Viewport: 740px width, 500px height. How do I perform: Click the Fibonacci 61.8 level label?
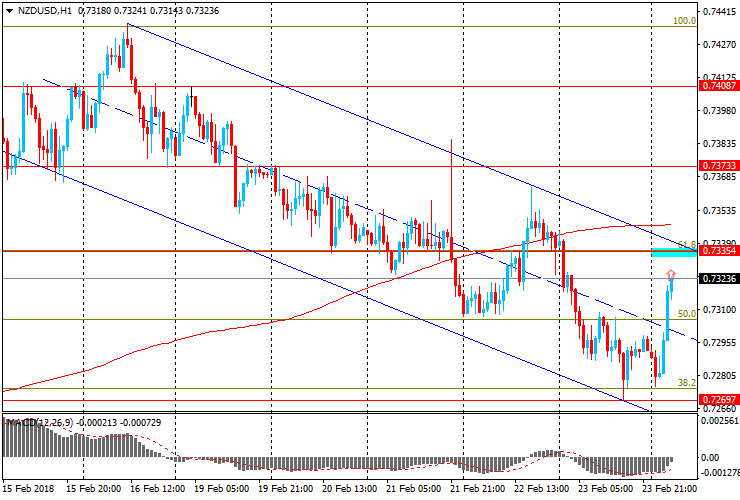click(687, 245)
